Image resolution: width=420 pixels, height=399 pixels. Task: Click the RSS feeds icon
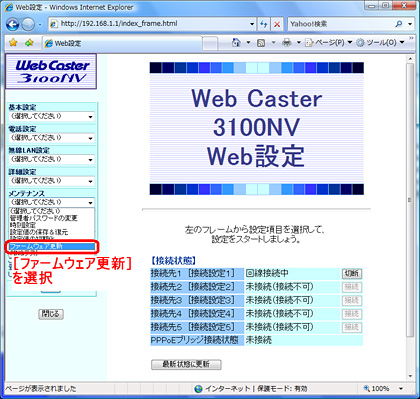click(261, 43)
